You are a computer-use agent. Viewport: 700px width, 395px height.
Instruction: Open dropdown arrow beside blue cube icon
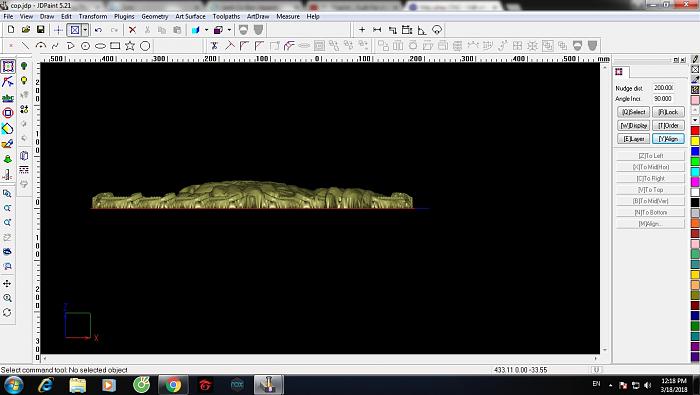point(206,30)
